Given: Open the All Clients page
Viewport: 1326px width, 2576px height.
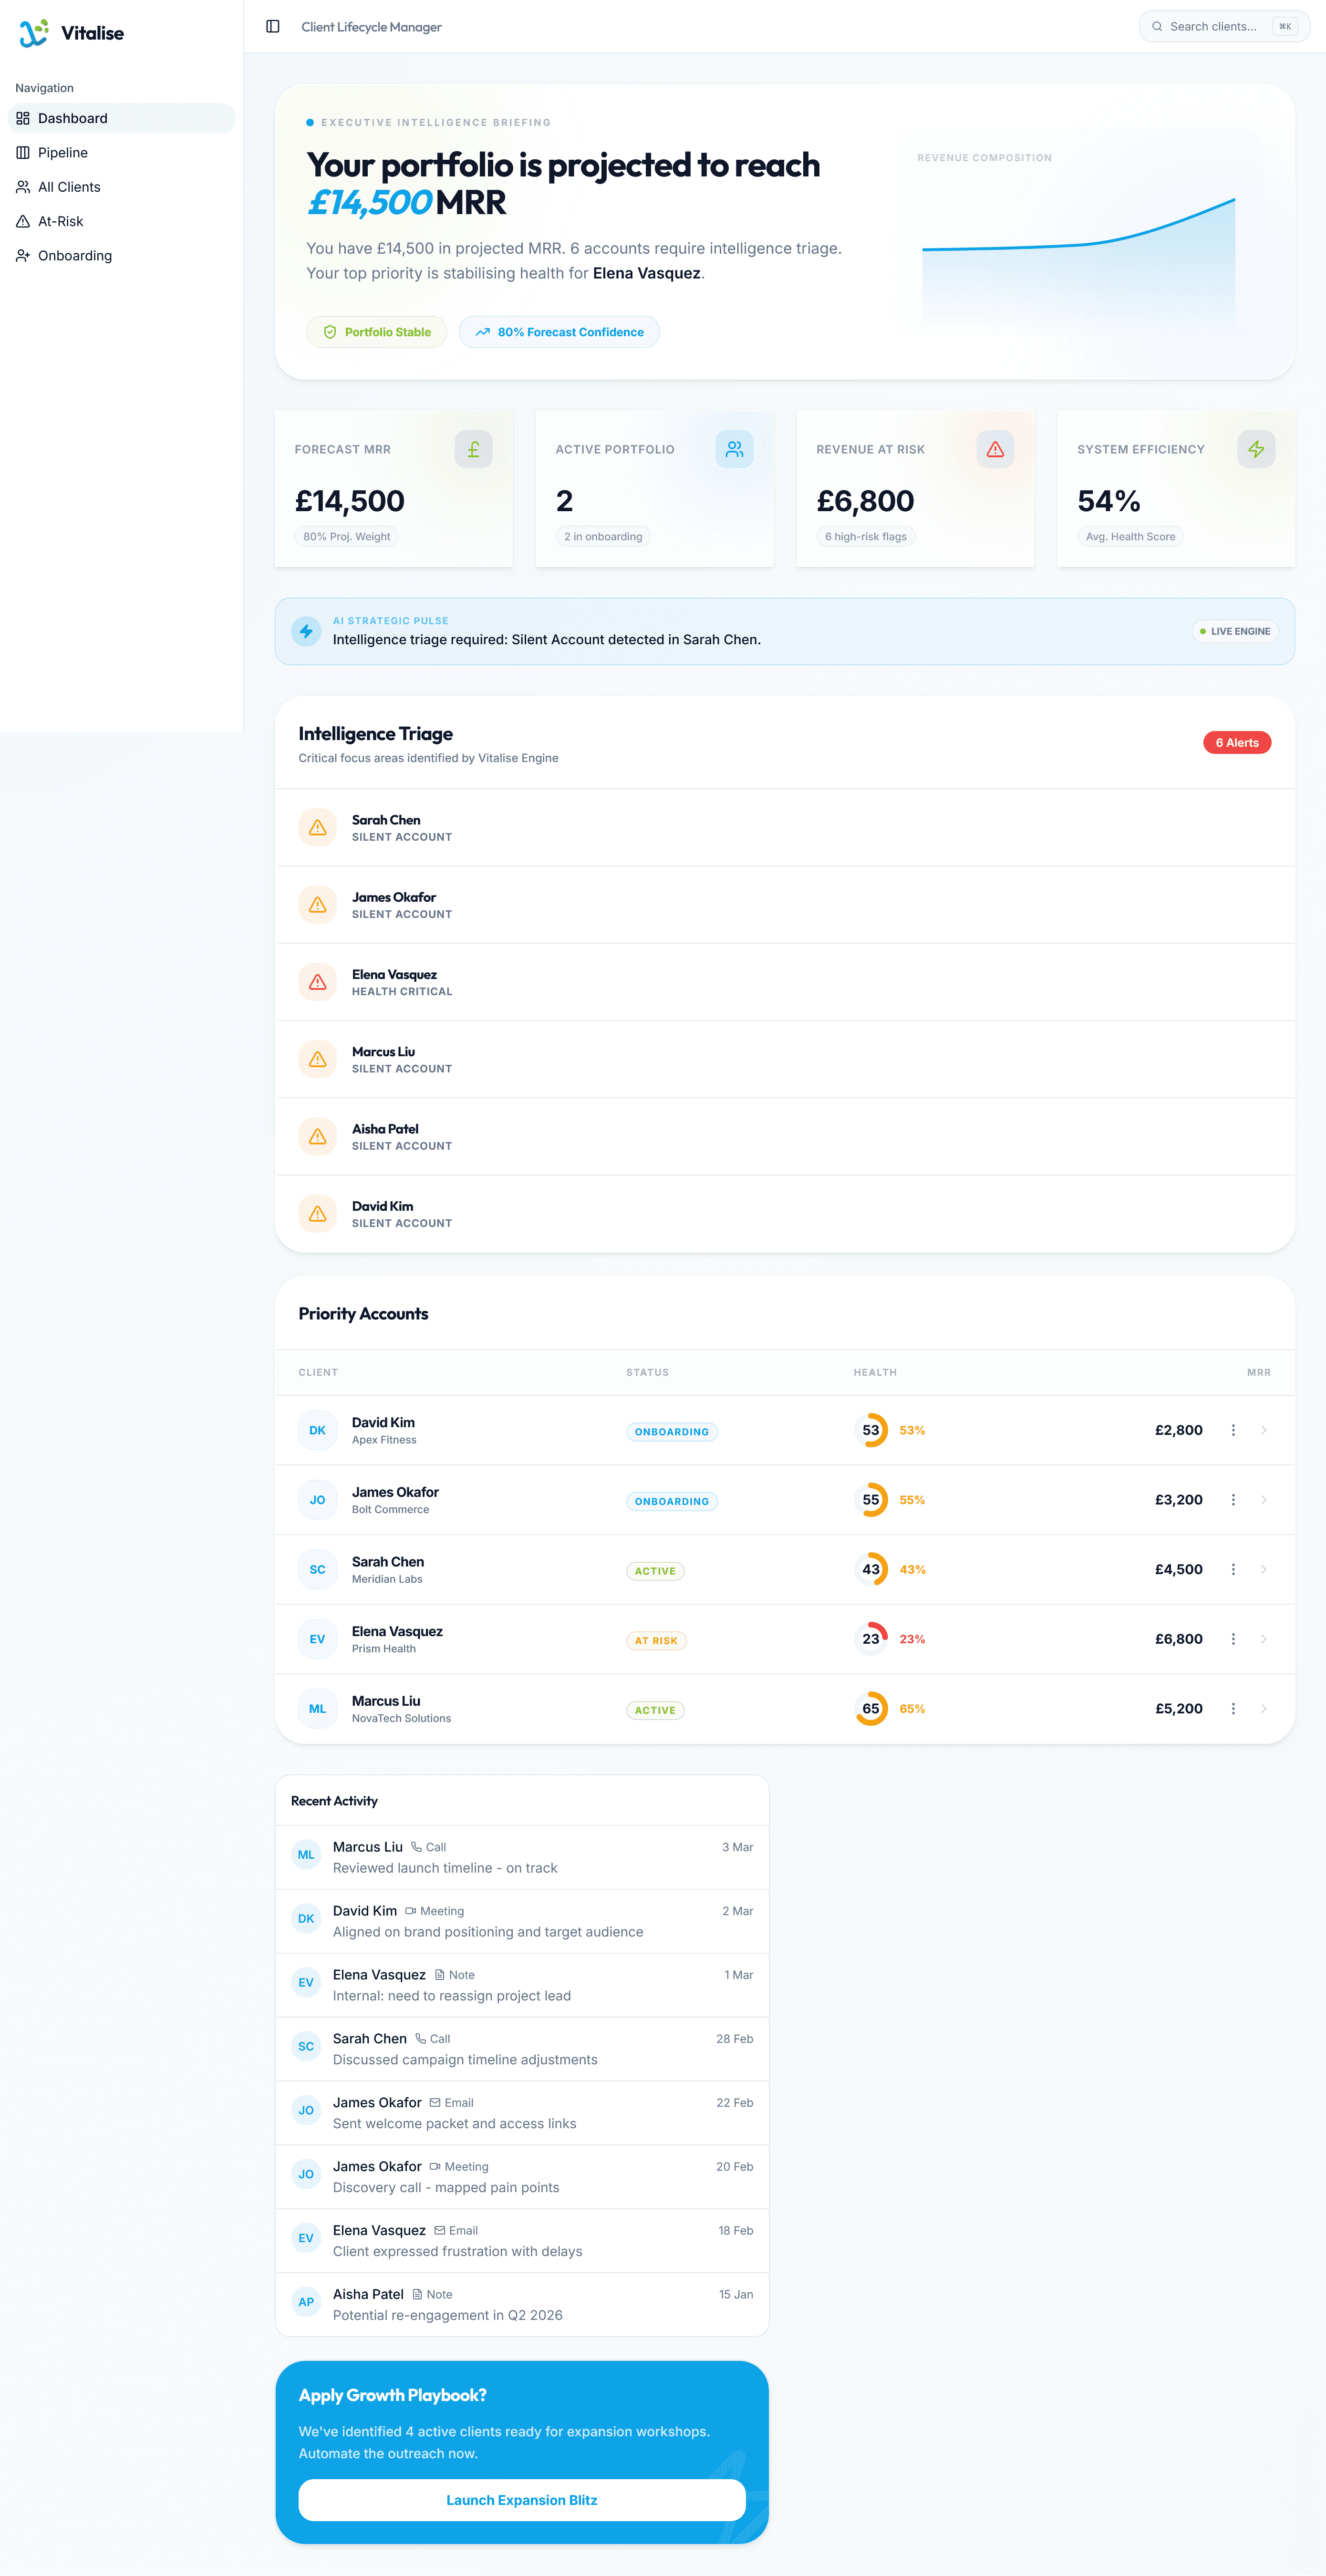Looking at the screenshot, I should tap(121, 187).
